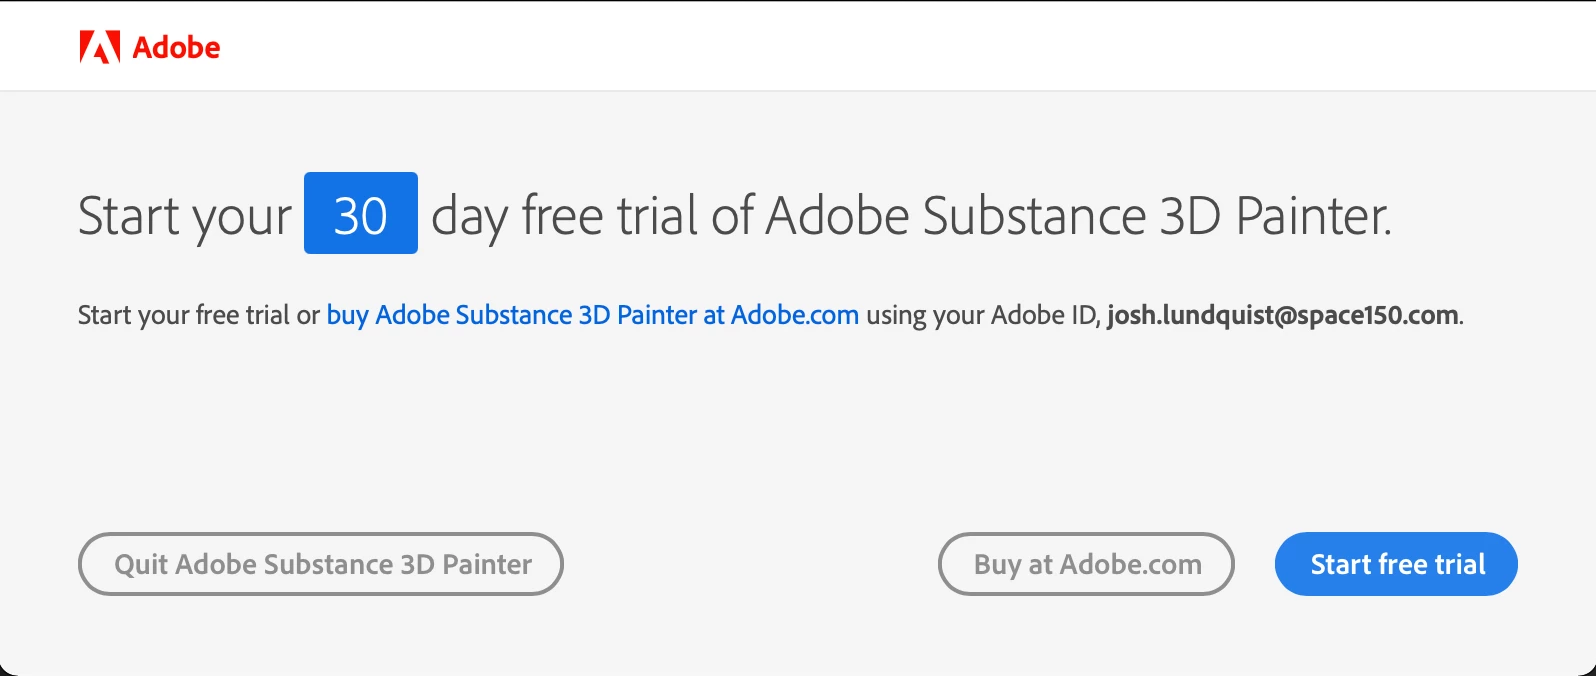The image size is (1596, 676).
Task: Start the free trial
Action: click(x=1396, y=564)
